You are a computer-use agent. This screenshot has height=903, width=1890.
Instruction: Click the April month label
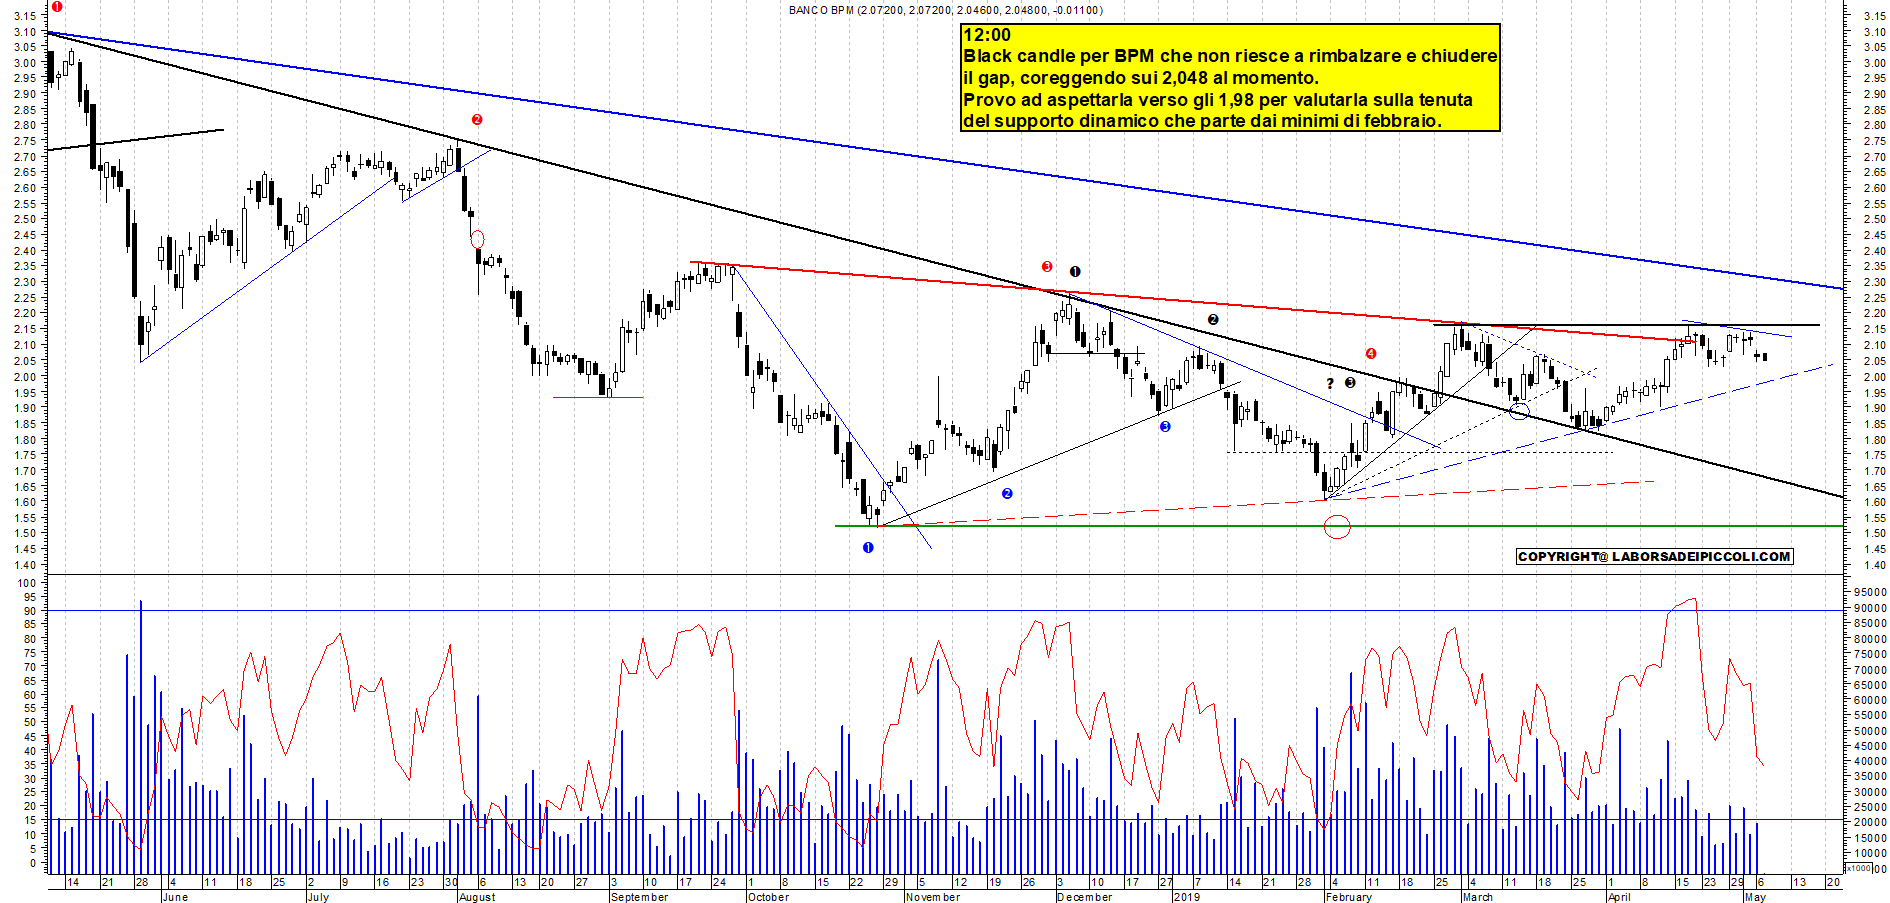[1619, 897]
